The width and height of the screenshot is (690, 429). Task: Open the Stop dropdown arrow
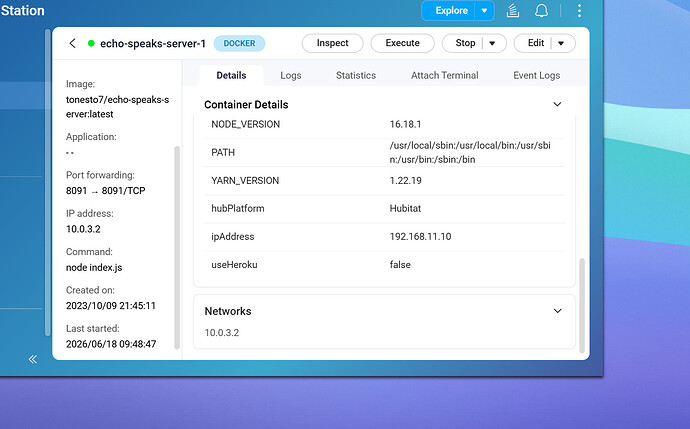pyautogui.click(x=492, y=43)
